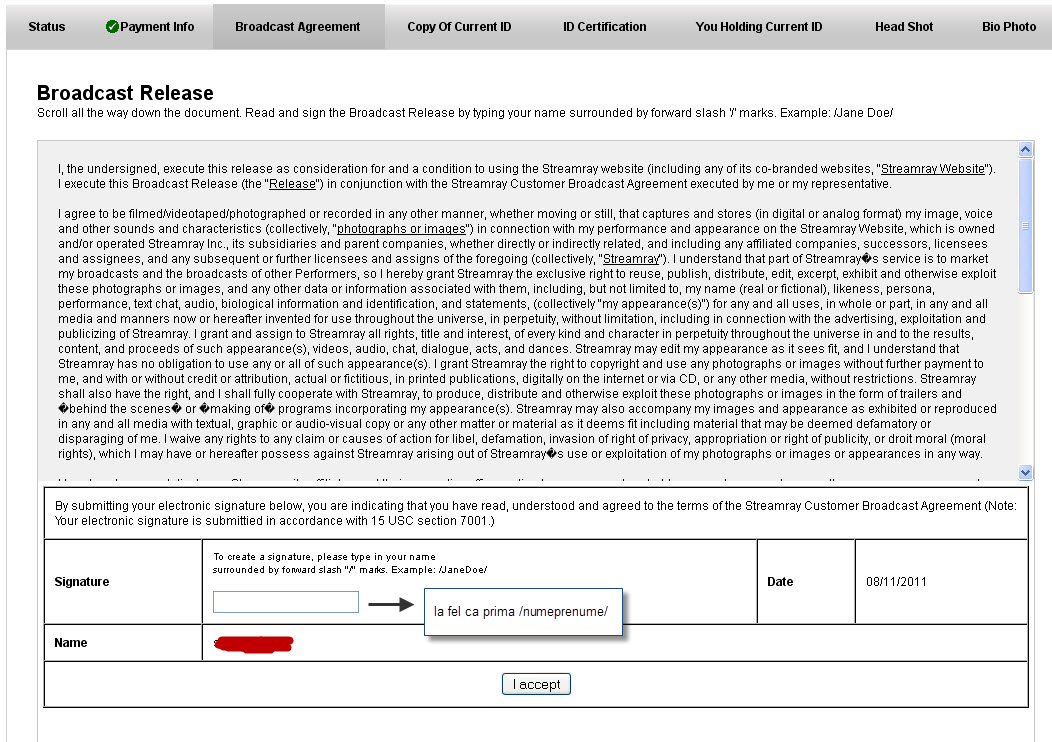Viewport: 1052px width, 742px height.
Task: Click the "By submitting your electronic signature" notice
Action: tap(535, 513)
